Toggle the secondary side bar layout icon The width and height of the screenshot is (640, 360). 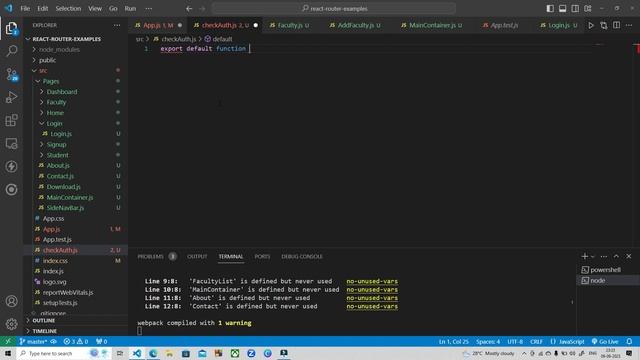coord(575,9)
